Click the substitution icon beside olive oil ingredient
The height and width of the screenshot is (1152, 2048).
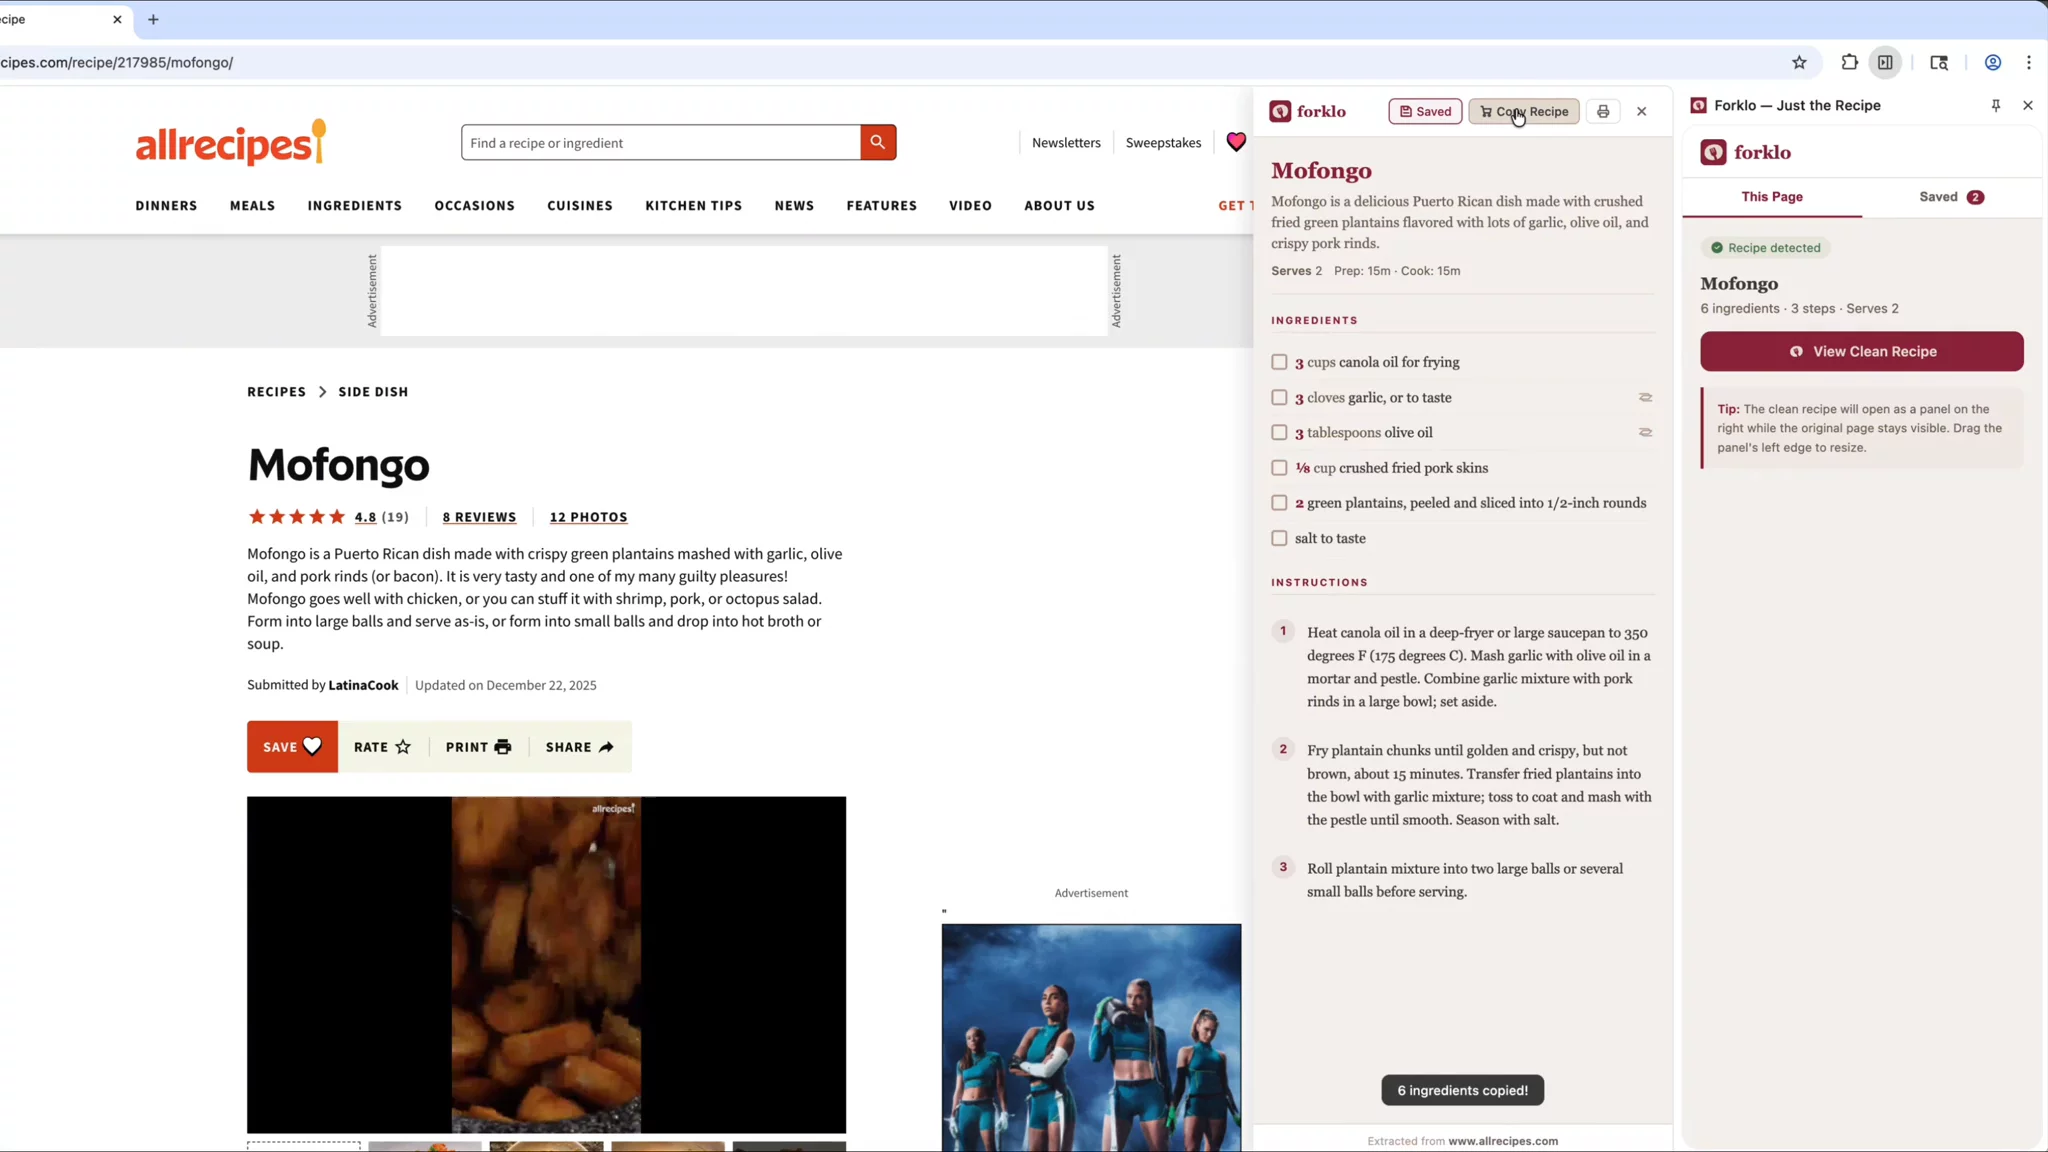(1645, 432)
